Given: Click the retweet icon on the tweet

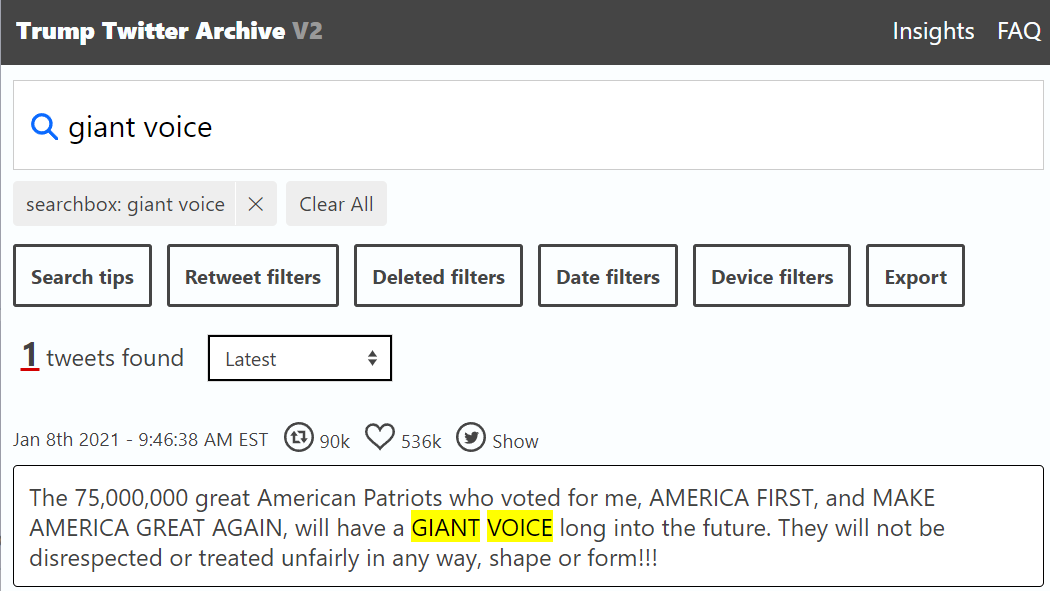Looking at the screenshot, I should point(299,438).
